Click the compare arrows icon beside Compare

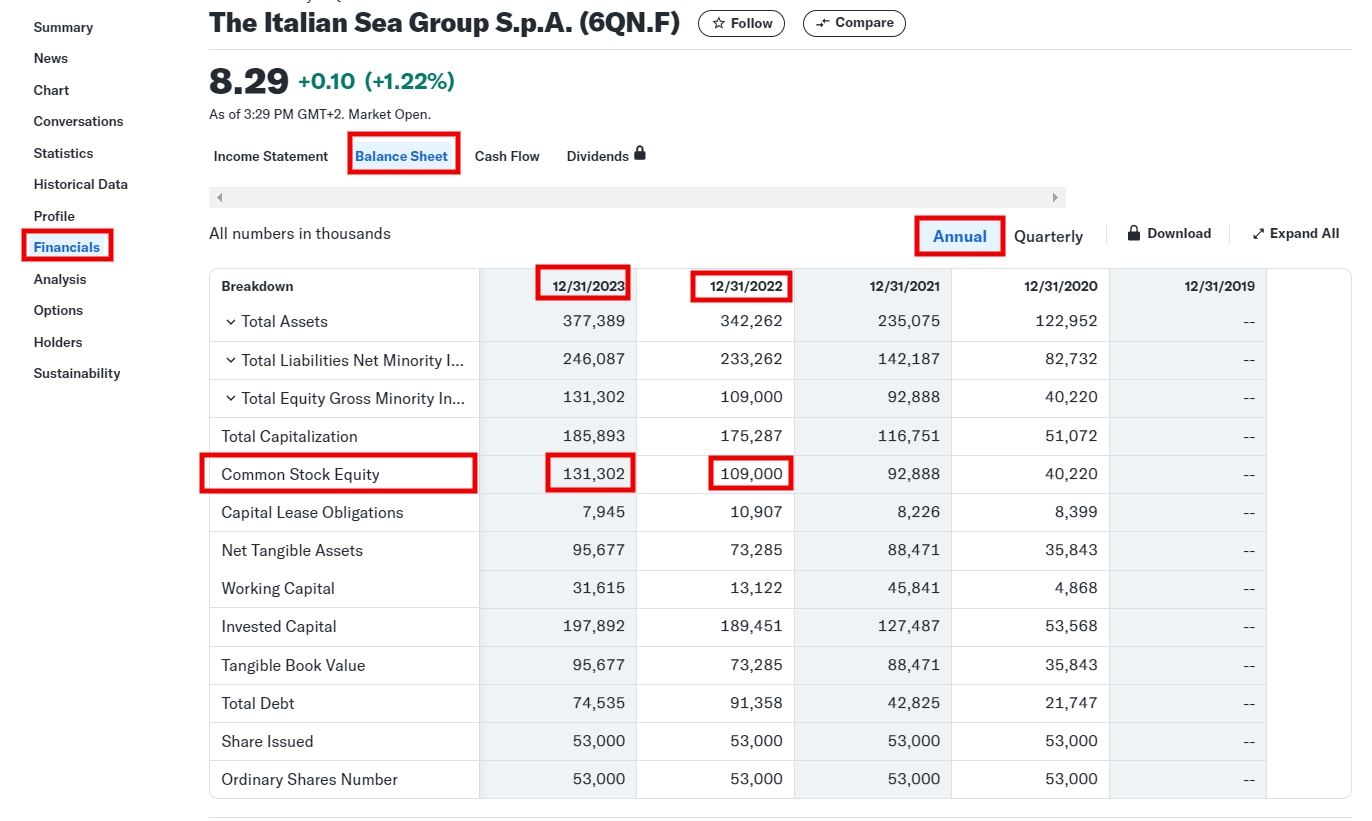point(820,22)
